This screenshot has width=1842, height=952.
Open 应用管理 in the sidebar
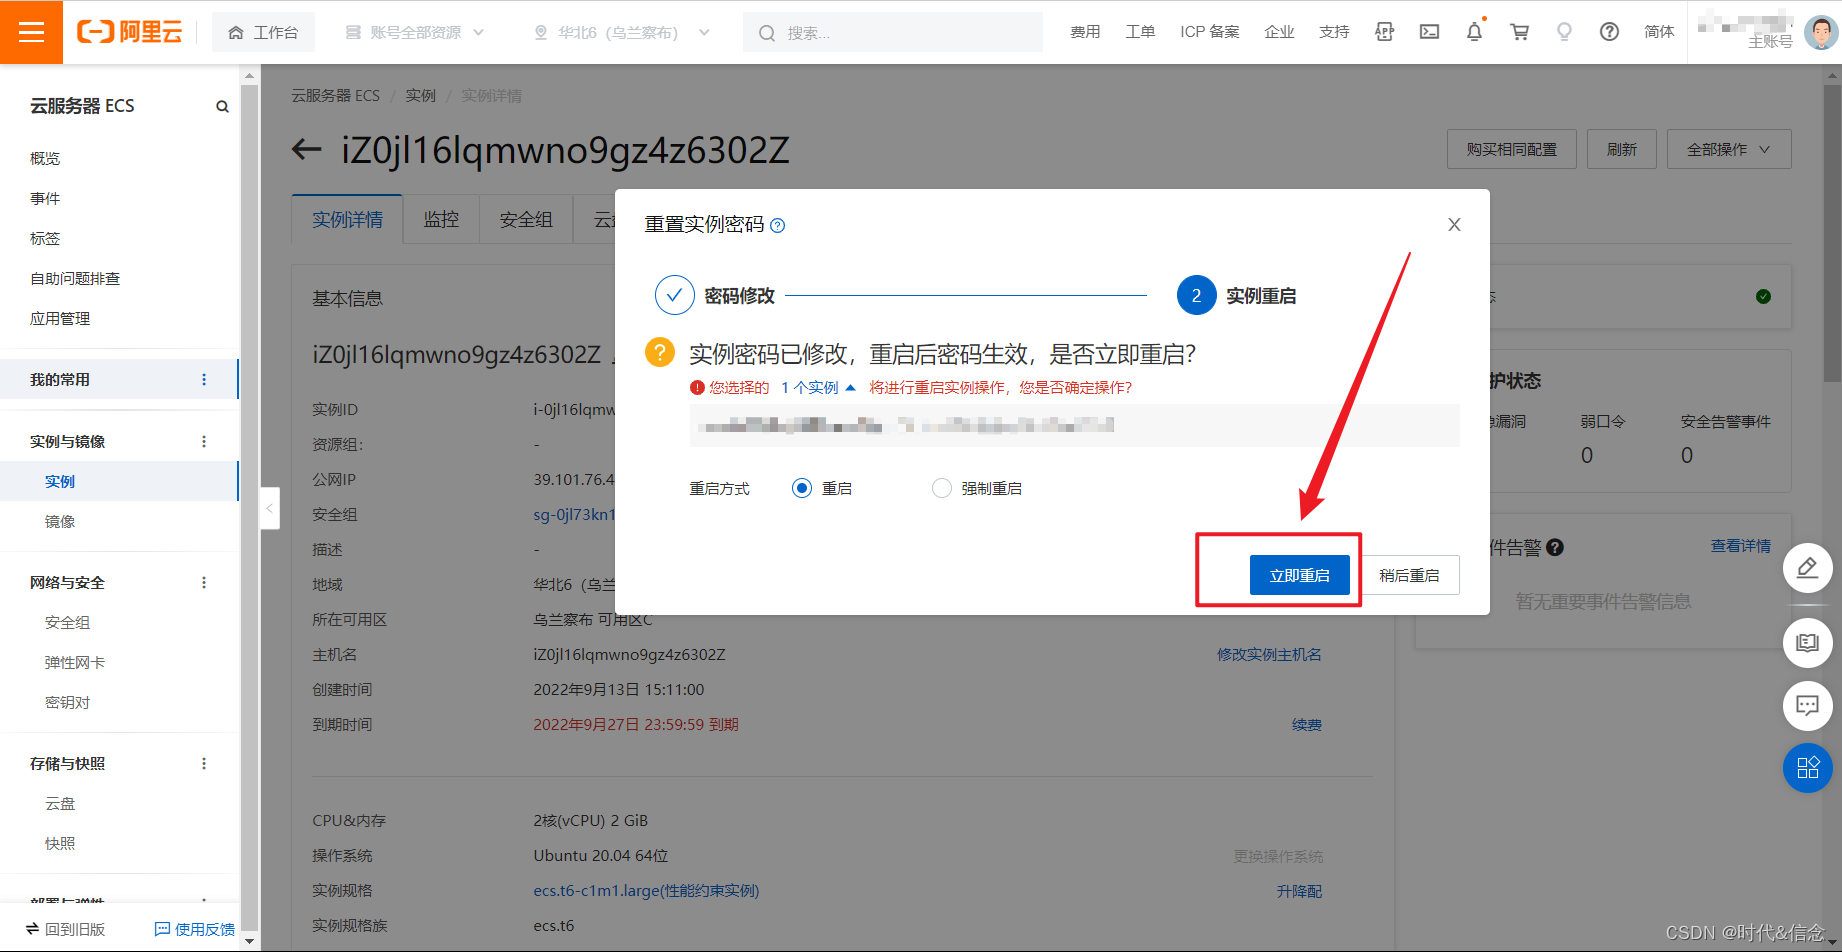point(60,319)
